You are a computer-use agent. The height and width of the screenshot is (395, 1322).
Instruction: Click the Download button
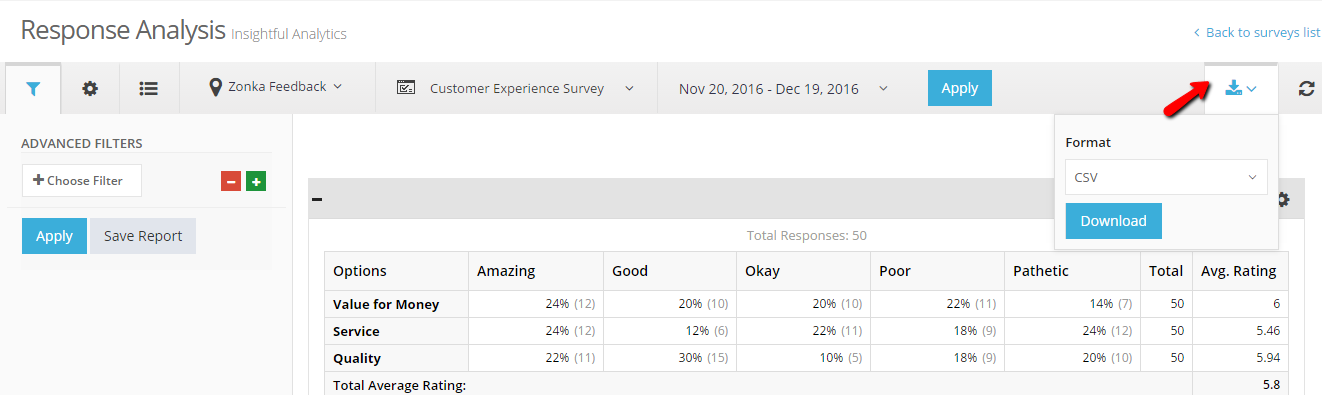(x=1113, y=221)
